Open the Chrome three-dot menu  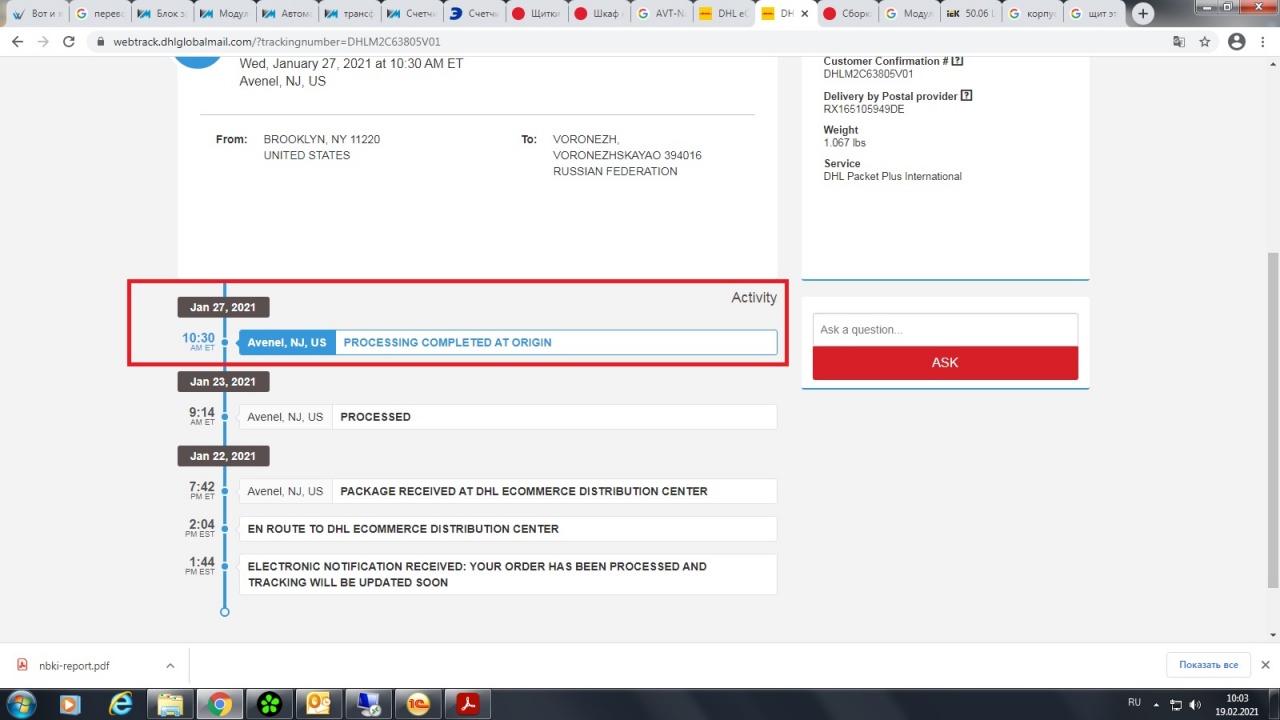(1264, 42)
